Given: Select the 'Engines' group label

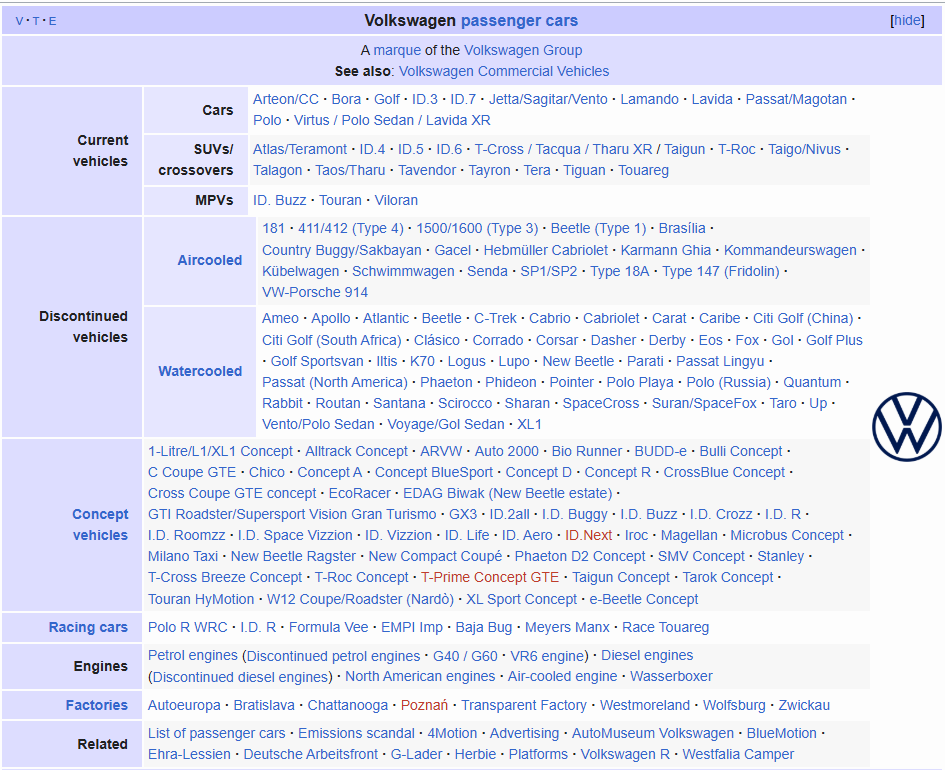Looking at the screenshot, I should 100,666.
